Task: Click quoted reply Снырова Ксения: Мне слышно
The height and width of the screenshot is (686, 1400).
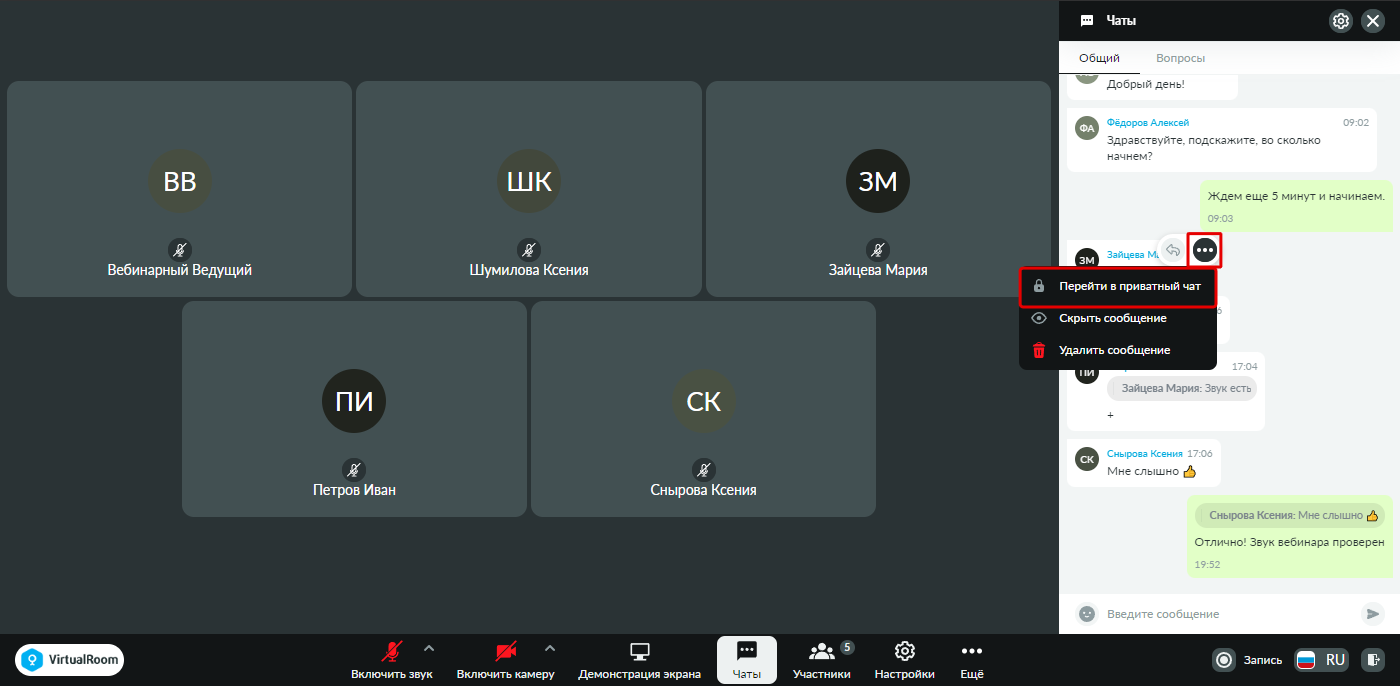Action: 1289,515
